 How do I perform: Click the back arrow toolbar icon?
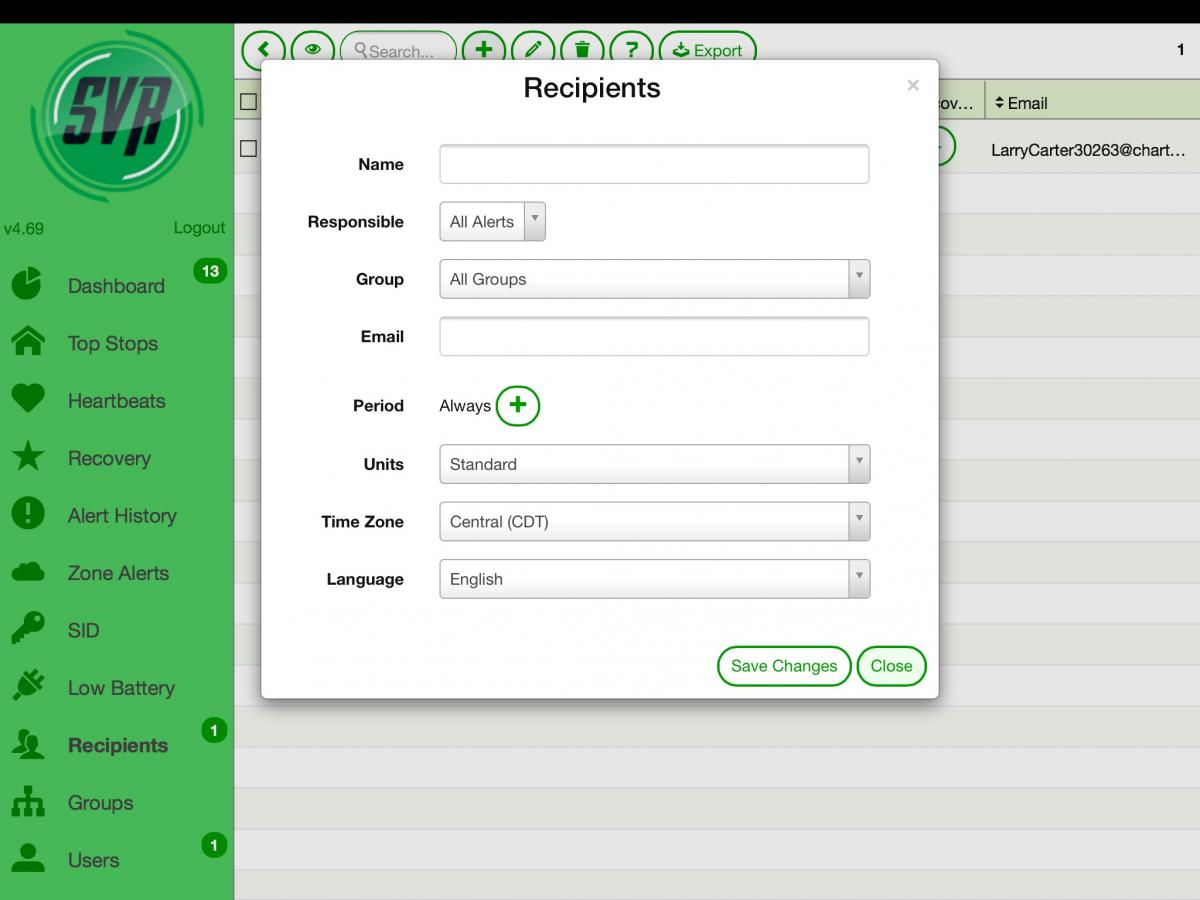[x=264, y=49]
